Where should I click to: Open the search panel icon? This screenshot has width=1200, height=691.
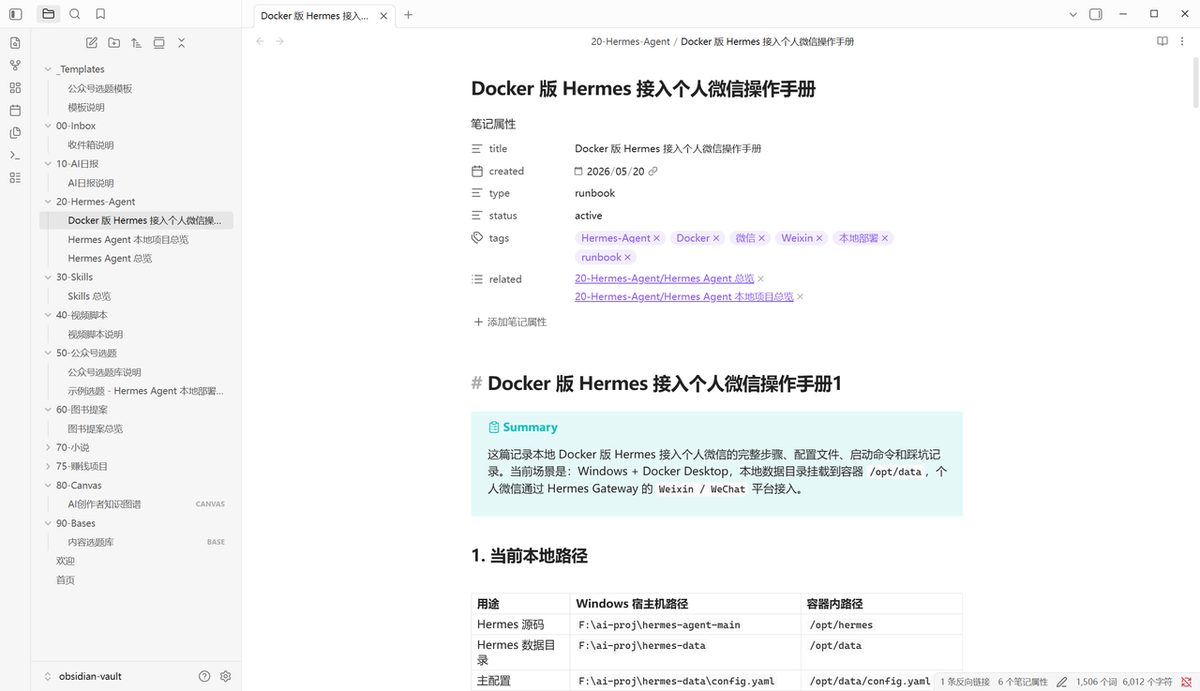pos(75,14)
